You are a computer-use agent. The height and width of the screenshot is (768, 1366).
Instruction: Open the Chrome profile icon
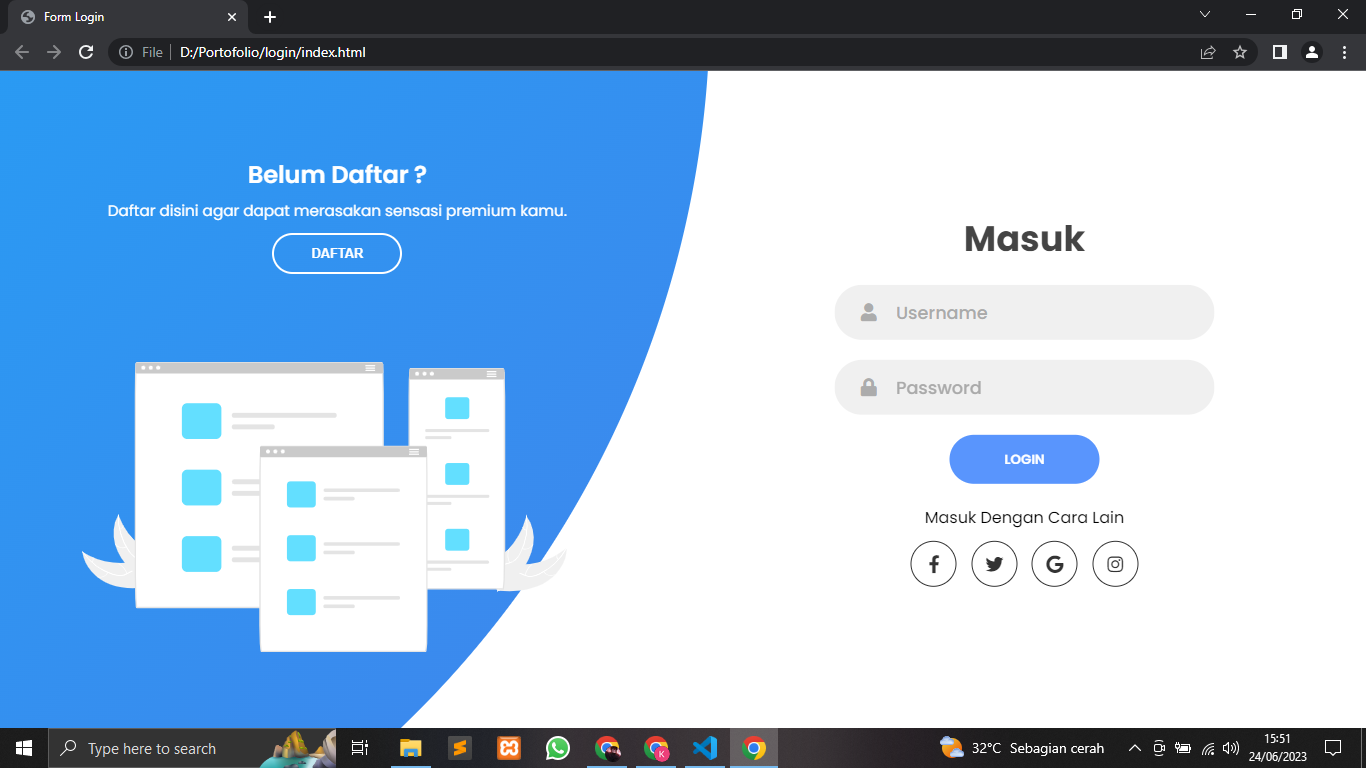coord(1312,52)
